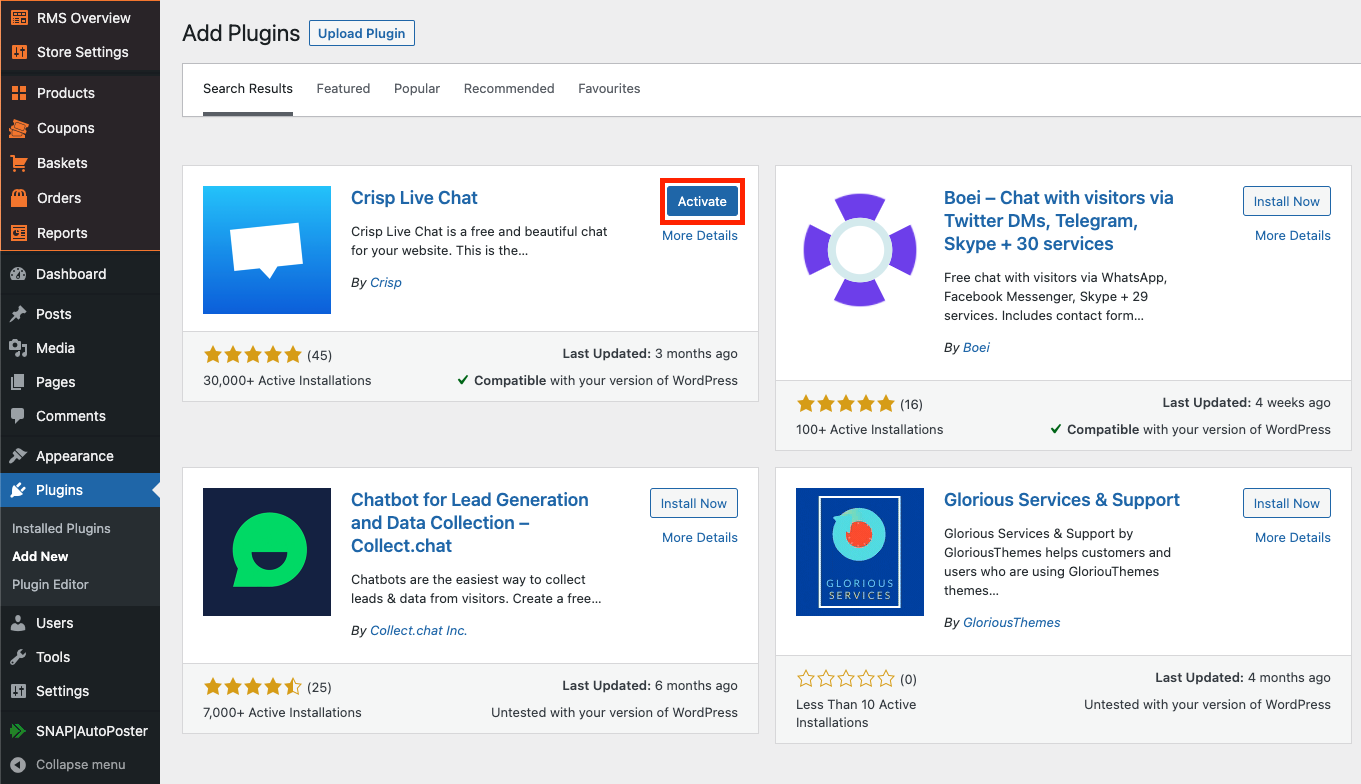
Task: Install the Collect.chat chatbot plugin
Action: pos(694,503)
